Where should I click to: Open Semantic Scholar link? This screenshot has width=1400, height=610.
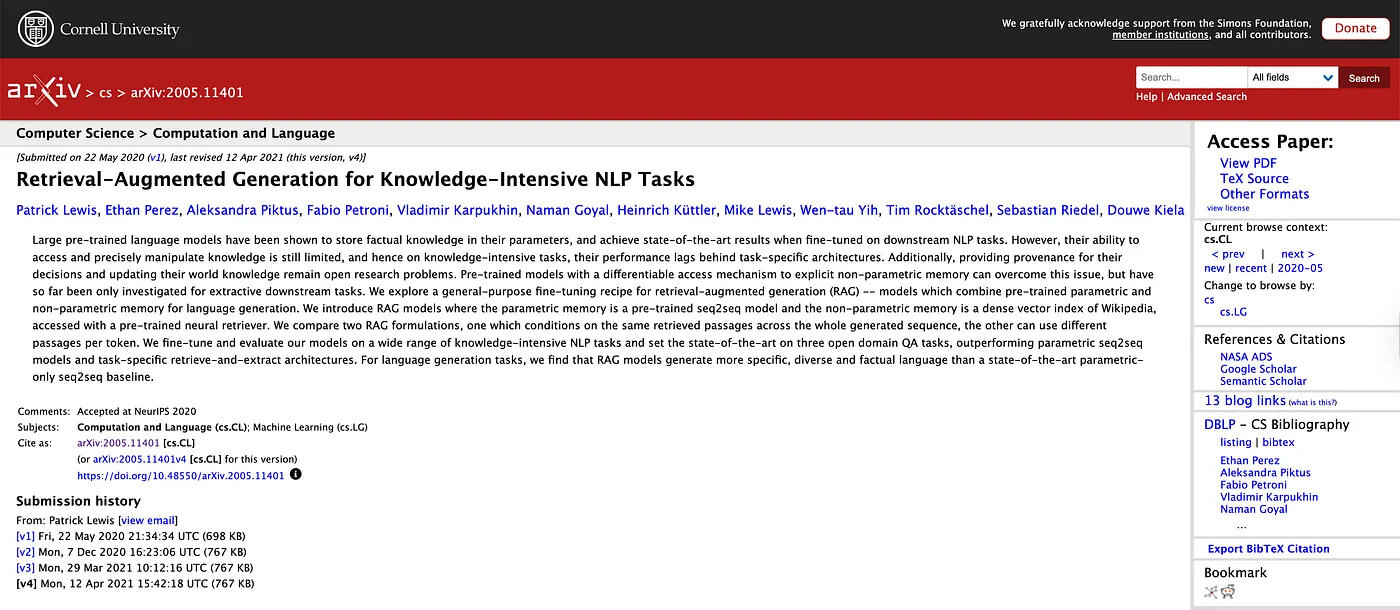(x=1263, y=381)
